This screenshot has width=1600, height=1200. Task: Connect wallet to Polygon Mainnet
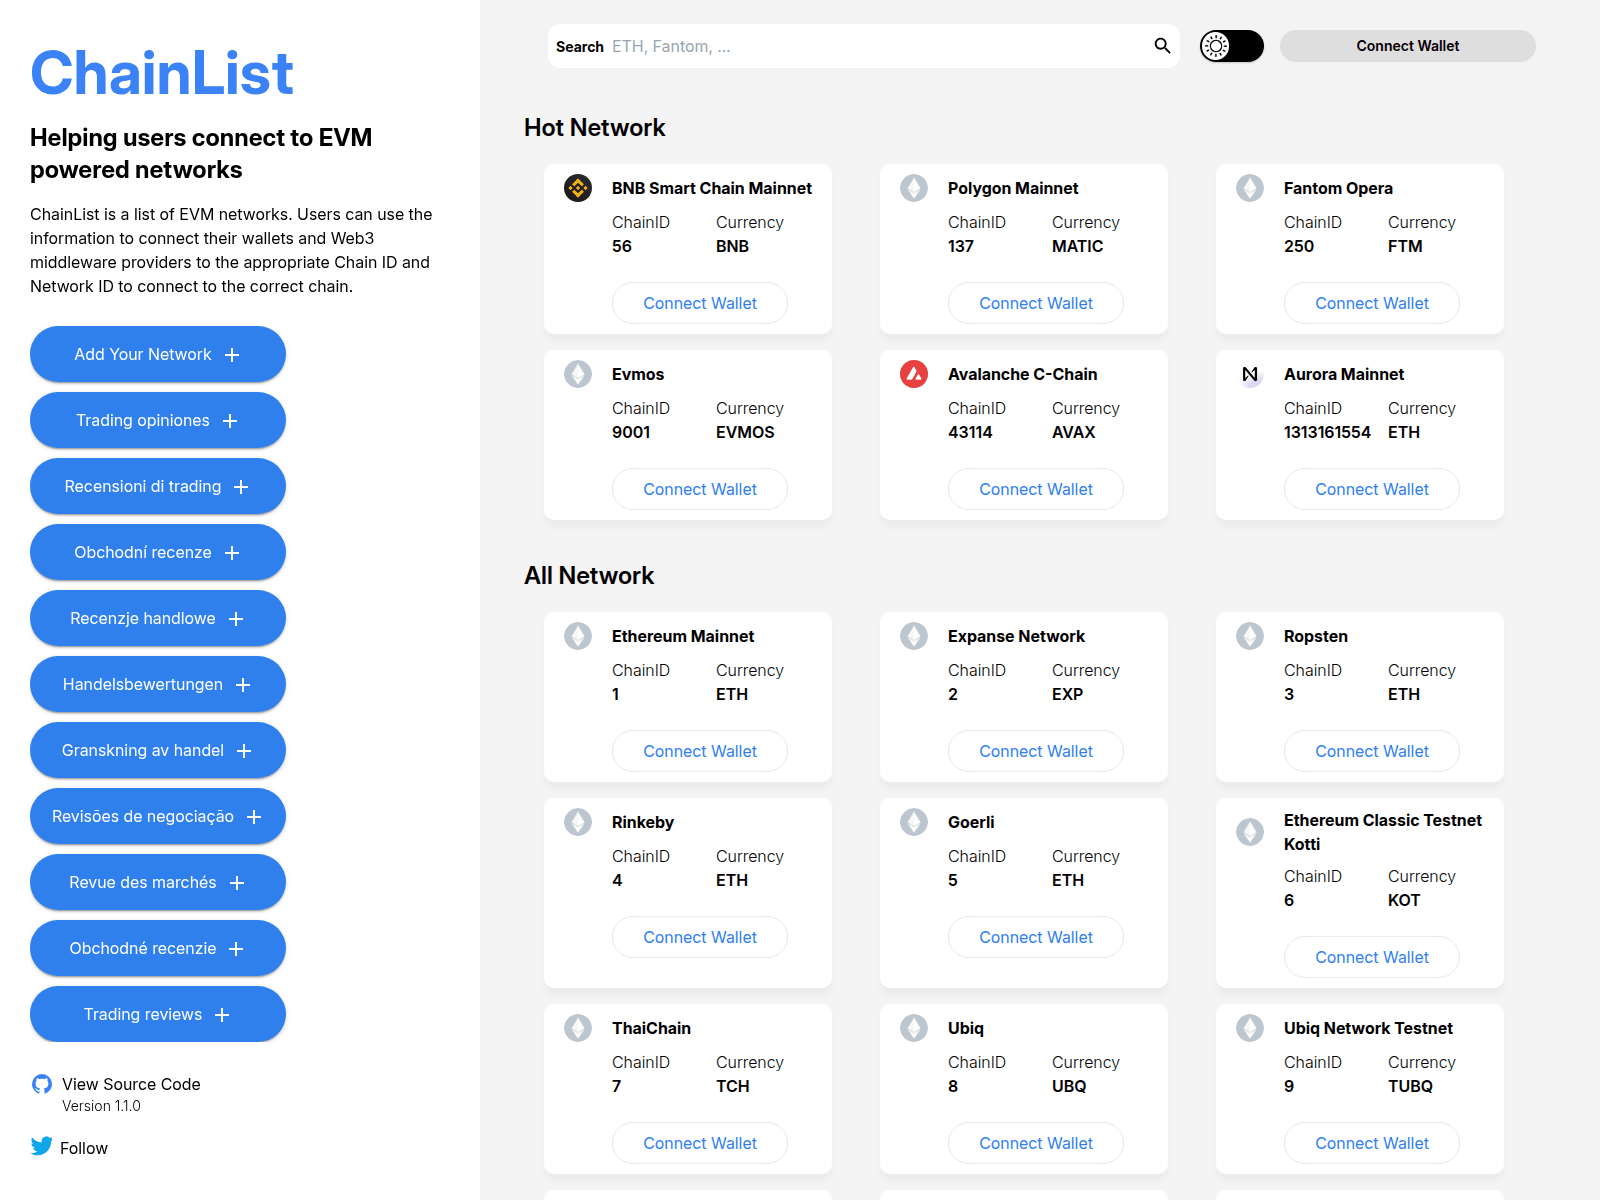(x=1036, y=303)
